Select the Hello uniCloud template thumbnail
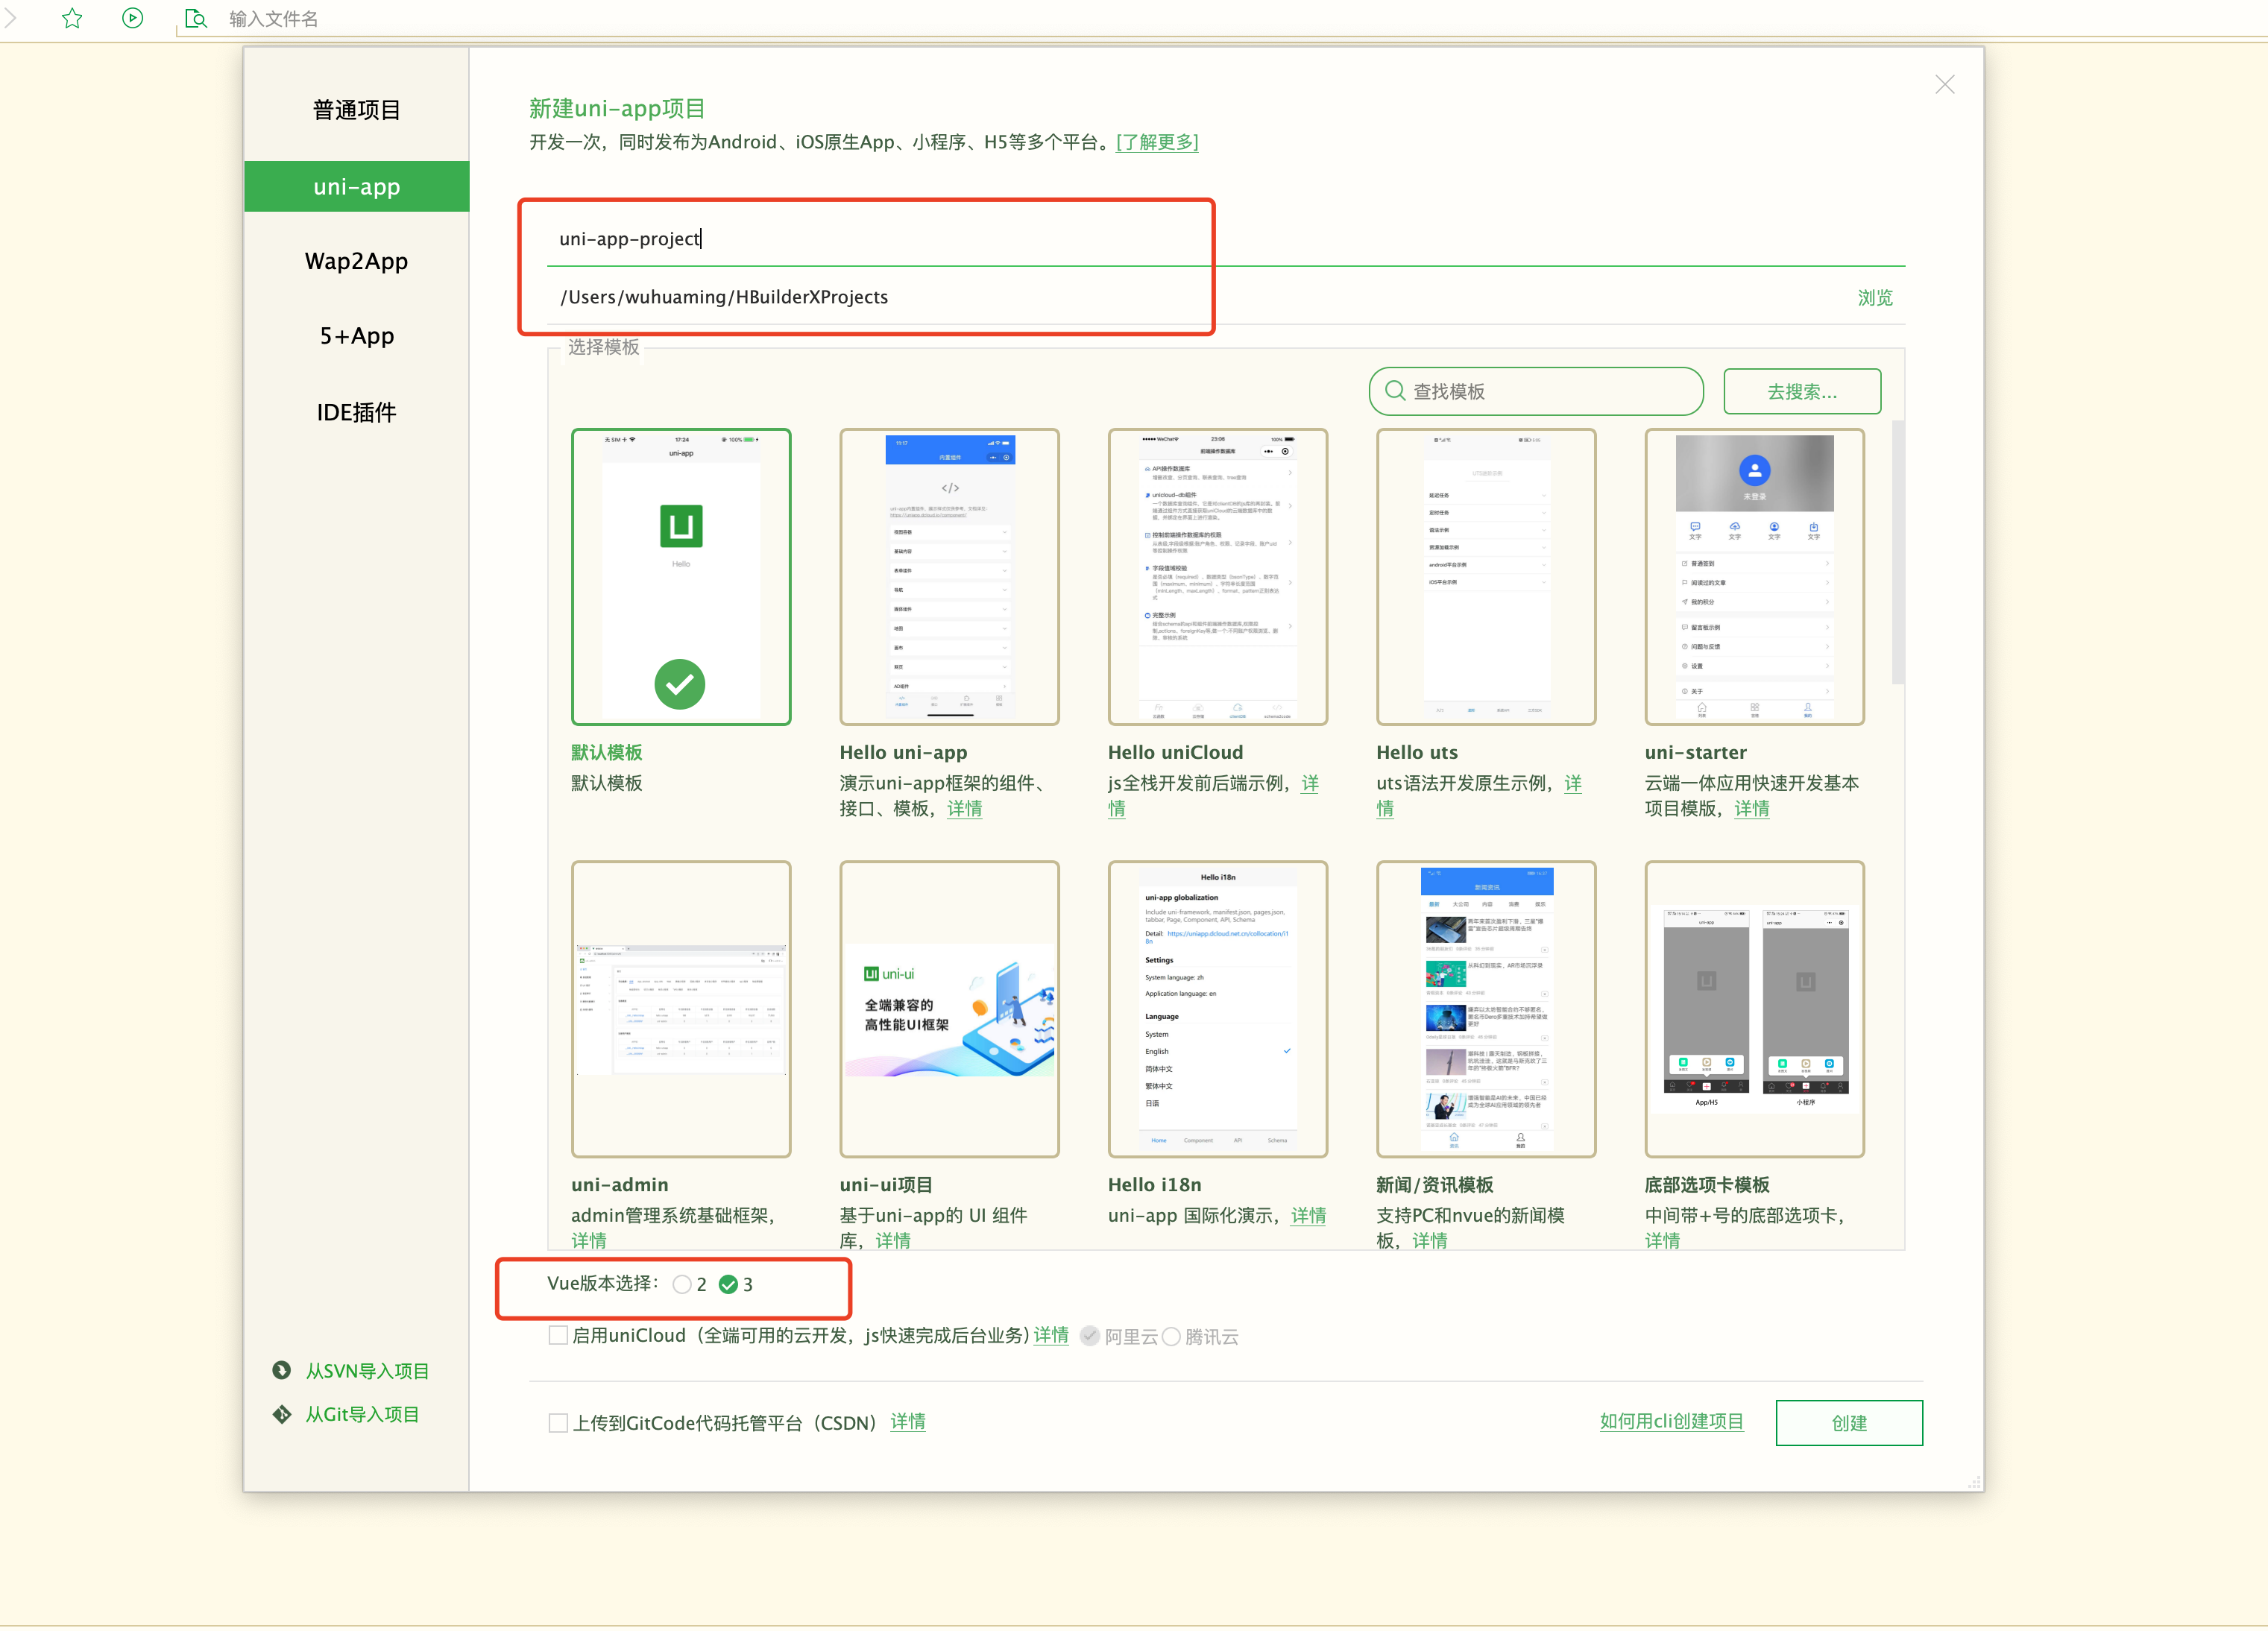This screenshot has height=1631, width=2268. coord(1217,577)
